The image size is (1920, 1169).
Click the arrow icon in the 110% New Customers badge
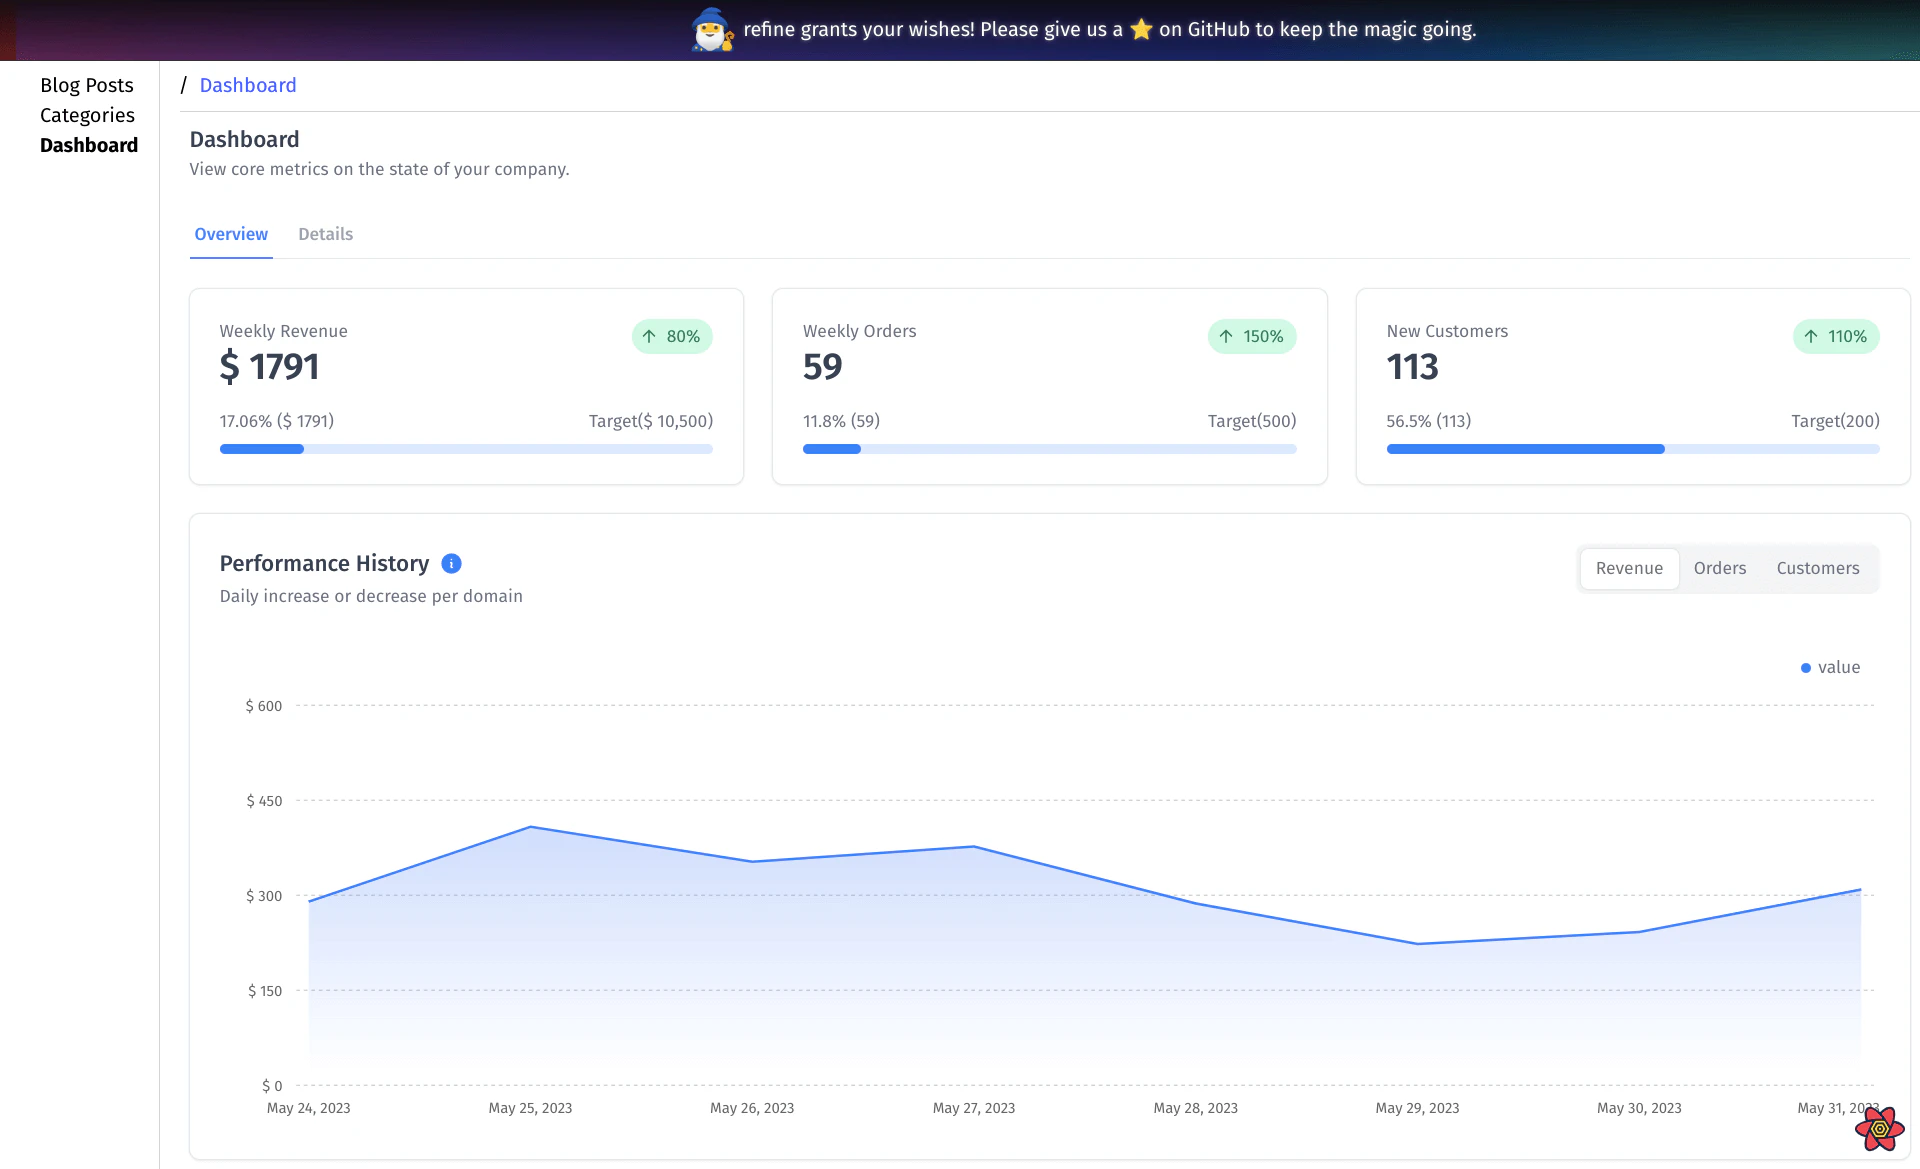[x=1809, y=336]
